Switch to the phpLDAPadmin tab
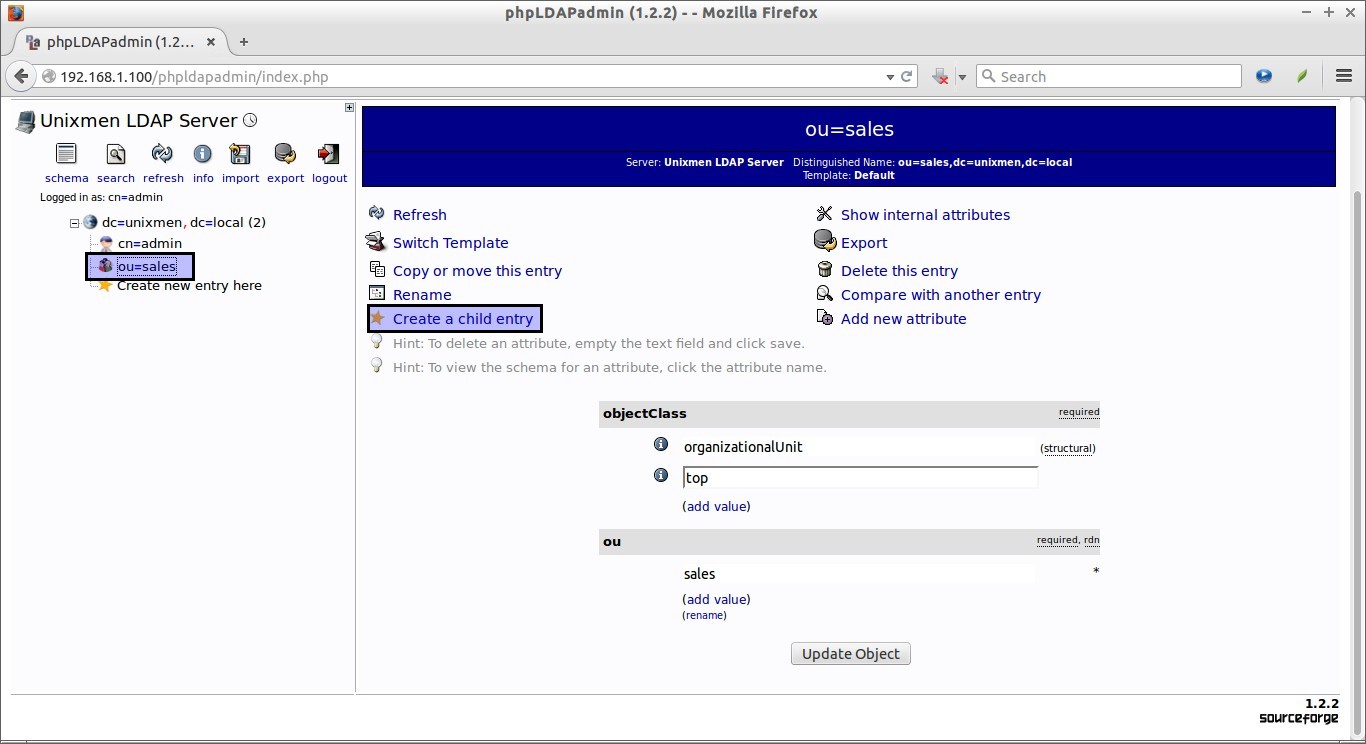Viewport: 1366px width, 744px height. click(120, 42)
